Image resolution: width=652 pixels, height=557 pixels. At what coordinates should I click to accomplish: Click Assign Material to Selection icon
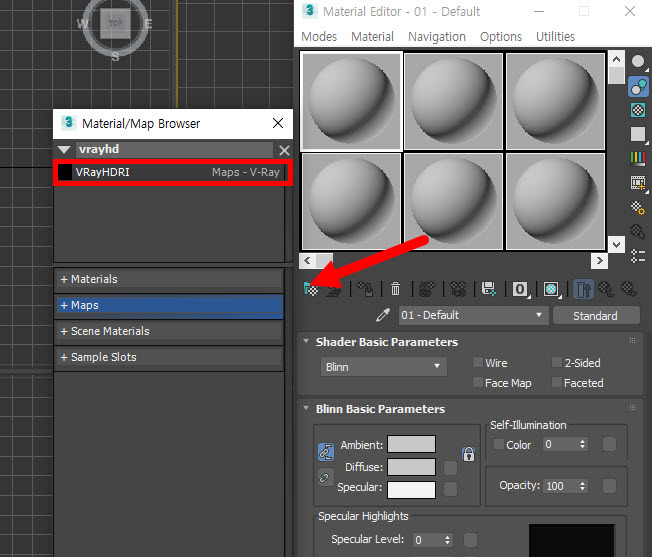click(365, 289)
